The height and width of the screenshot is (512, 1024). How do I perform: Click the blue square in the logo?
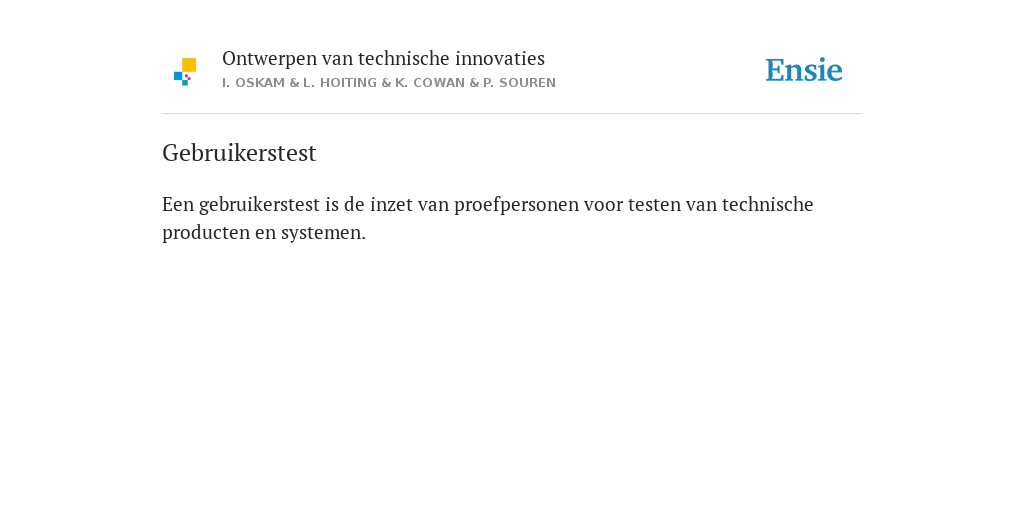(x=178, y=76)
